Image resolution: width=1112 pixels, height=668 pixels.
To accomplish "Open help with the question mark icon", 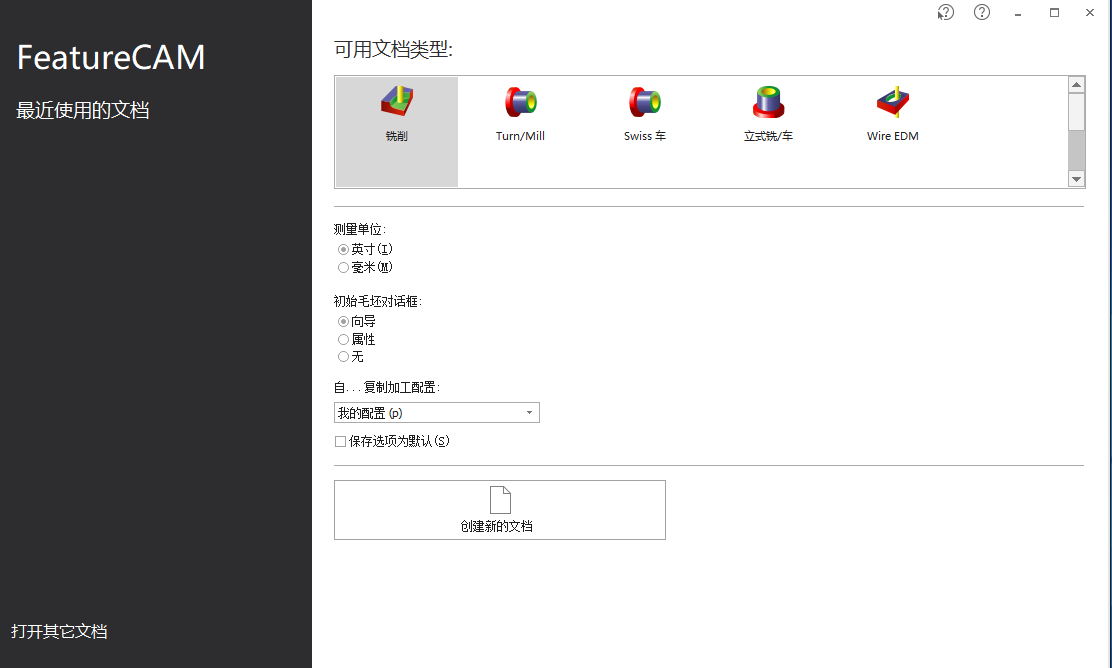I will (x=982, y=12).
